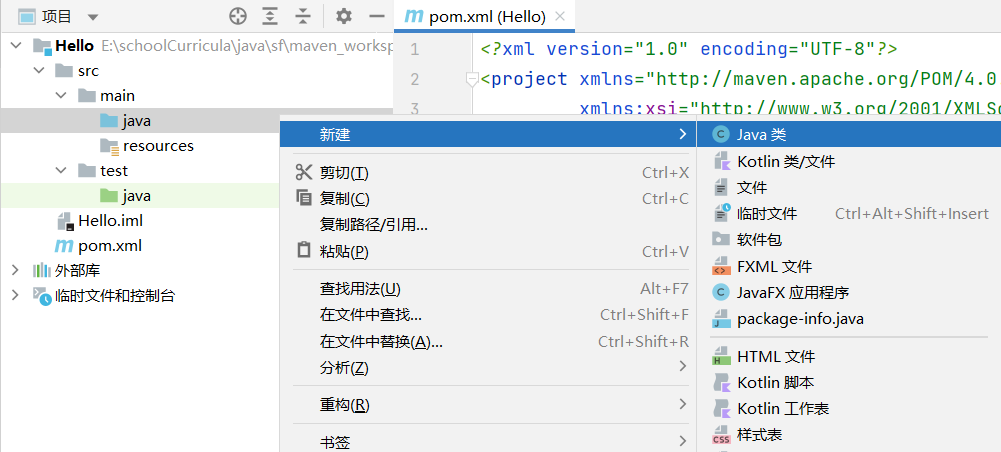1001x452 pixels.
Task: Choose 粘贴(P) from the context menu
Action: 488,252
